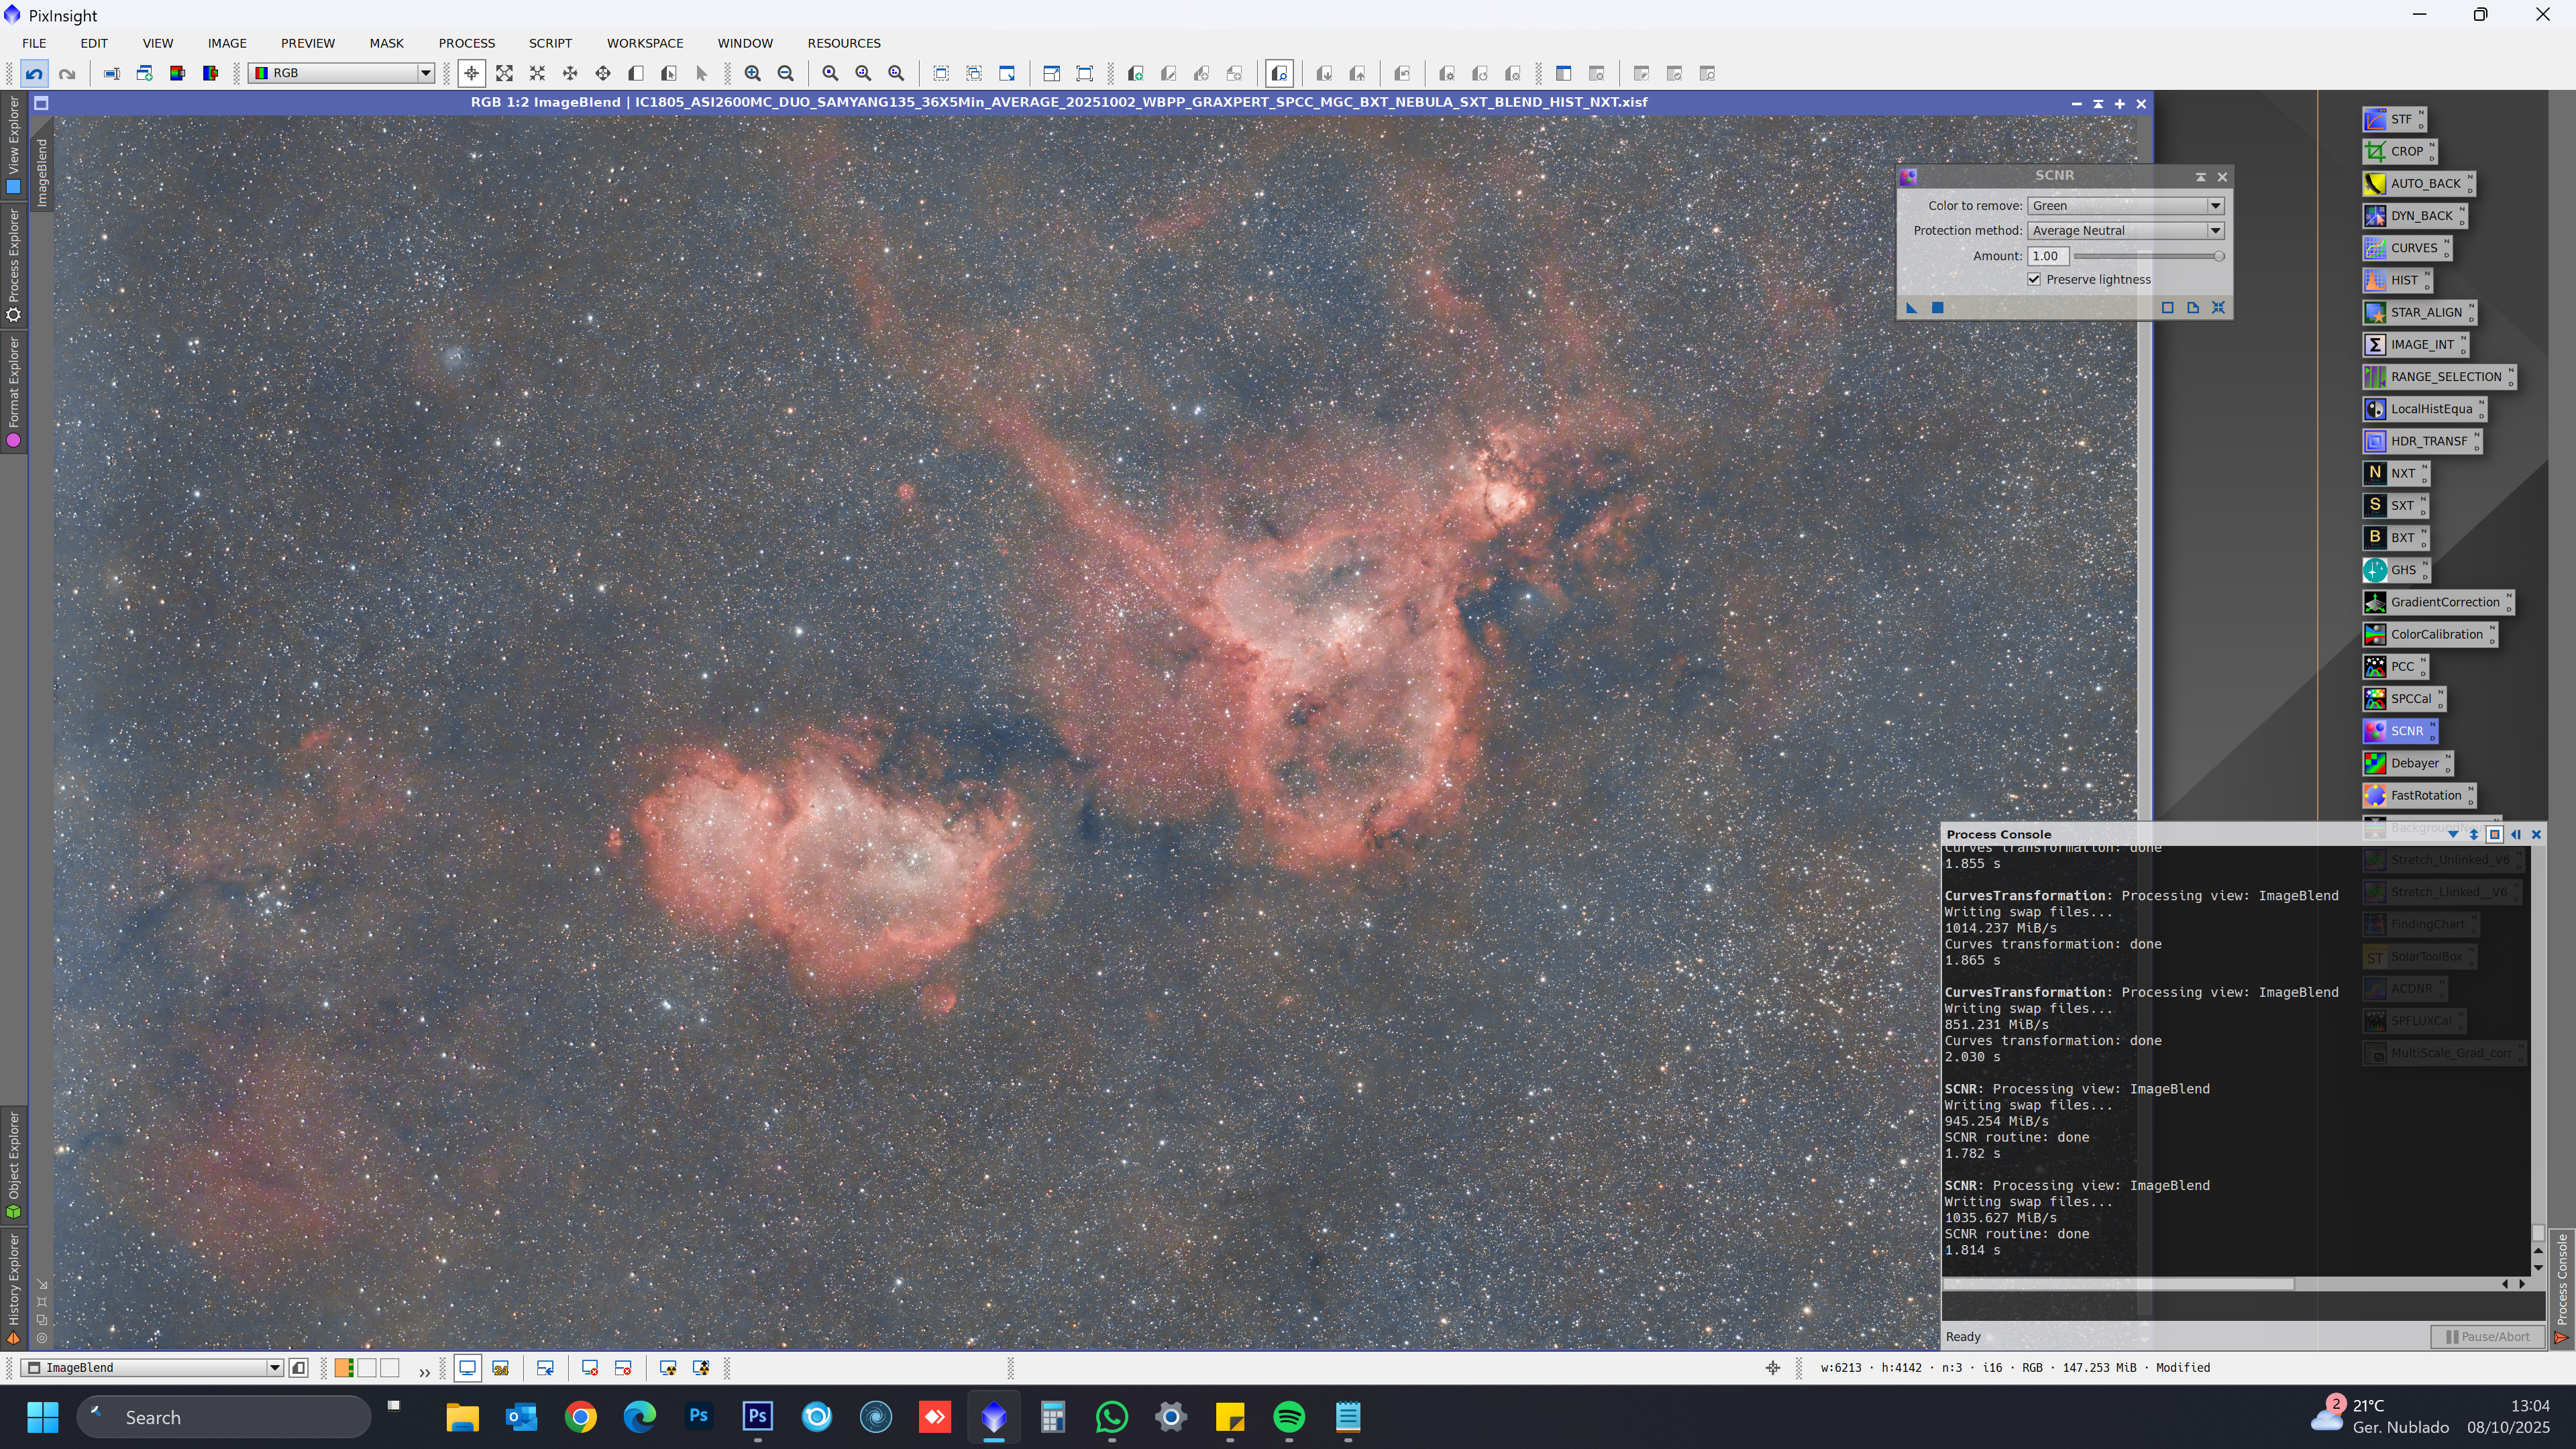Viewport: 2576px width, 1449px height.
Task: Click the Pause/Abort button
Action: [2487, 1337]
